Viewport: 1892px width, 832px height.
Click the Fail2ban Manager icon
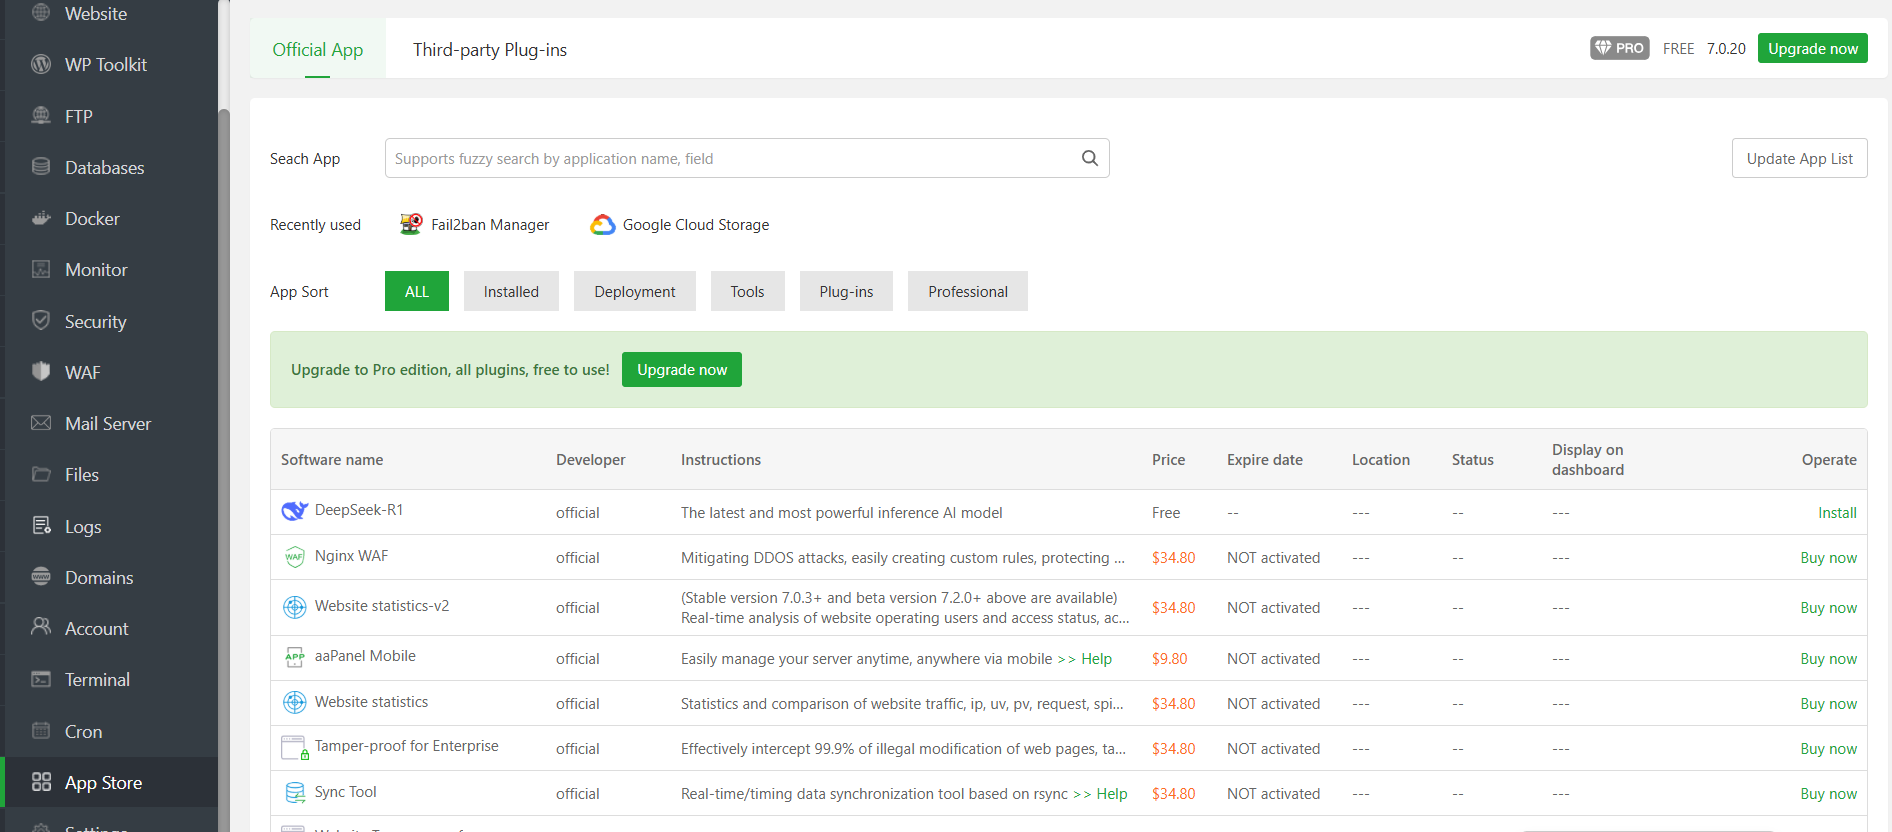411,224
